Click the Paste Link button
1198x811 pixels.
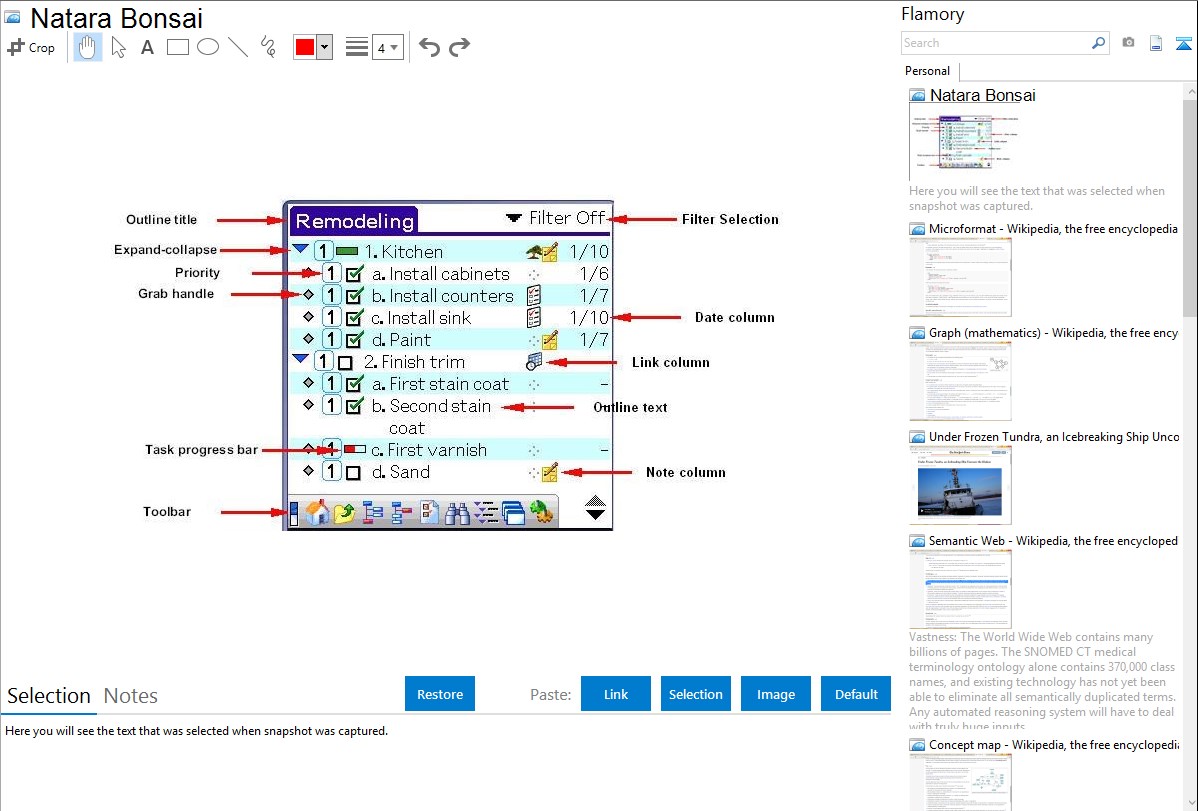click(616, 694)
